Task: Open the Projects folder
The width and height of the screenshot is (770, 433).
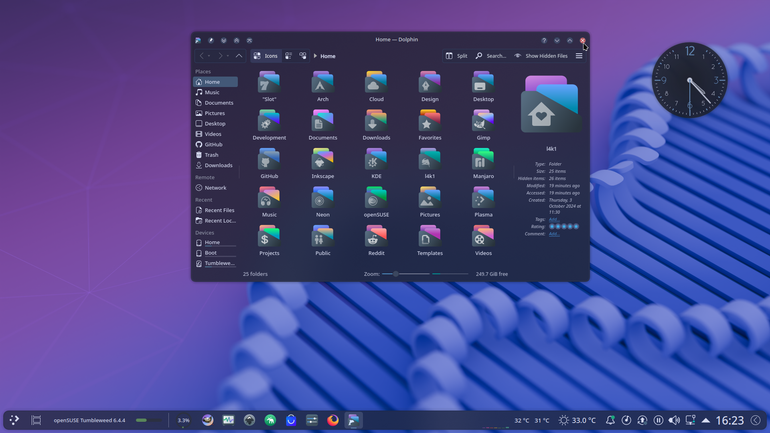Action: pos(269,241)
